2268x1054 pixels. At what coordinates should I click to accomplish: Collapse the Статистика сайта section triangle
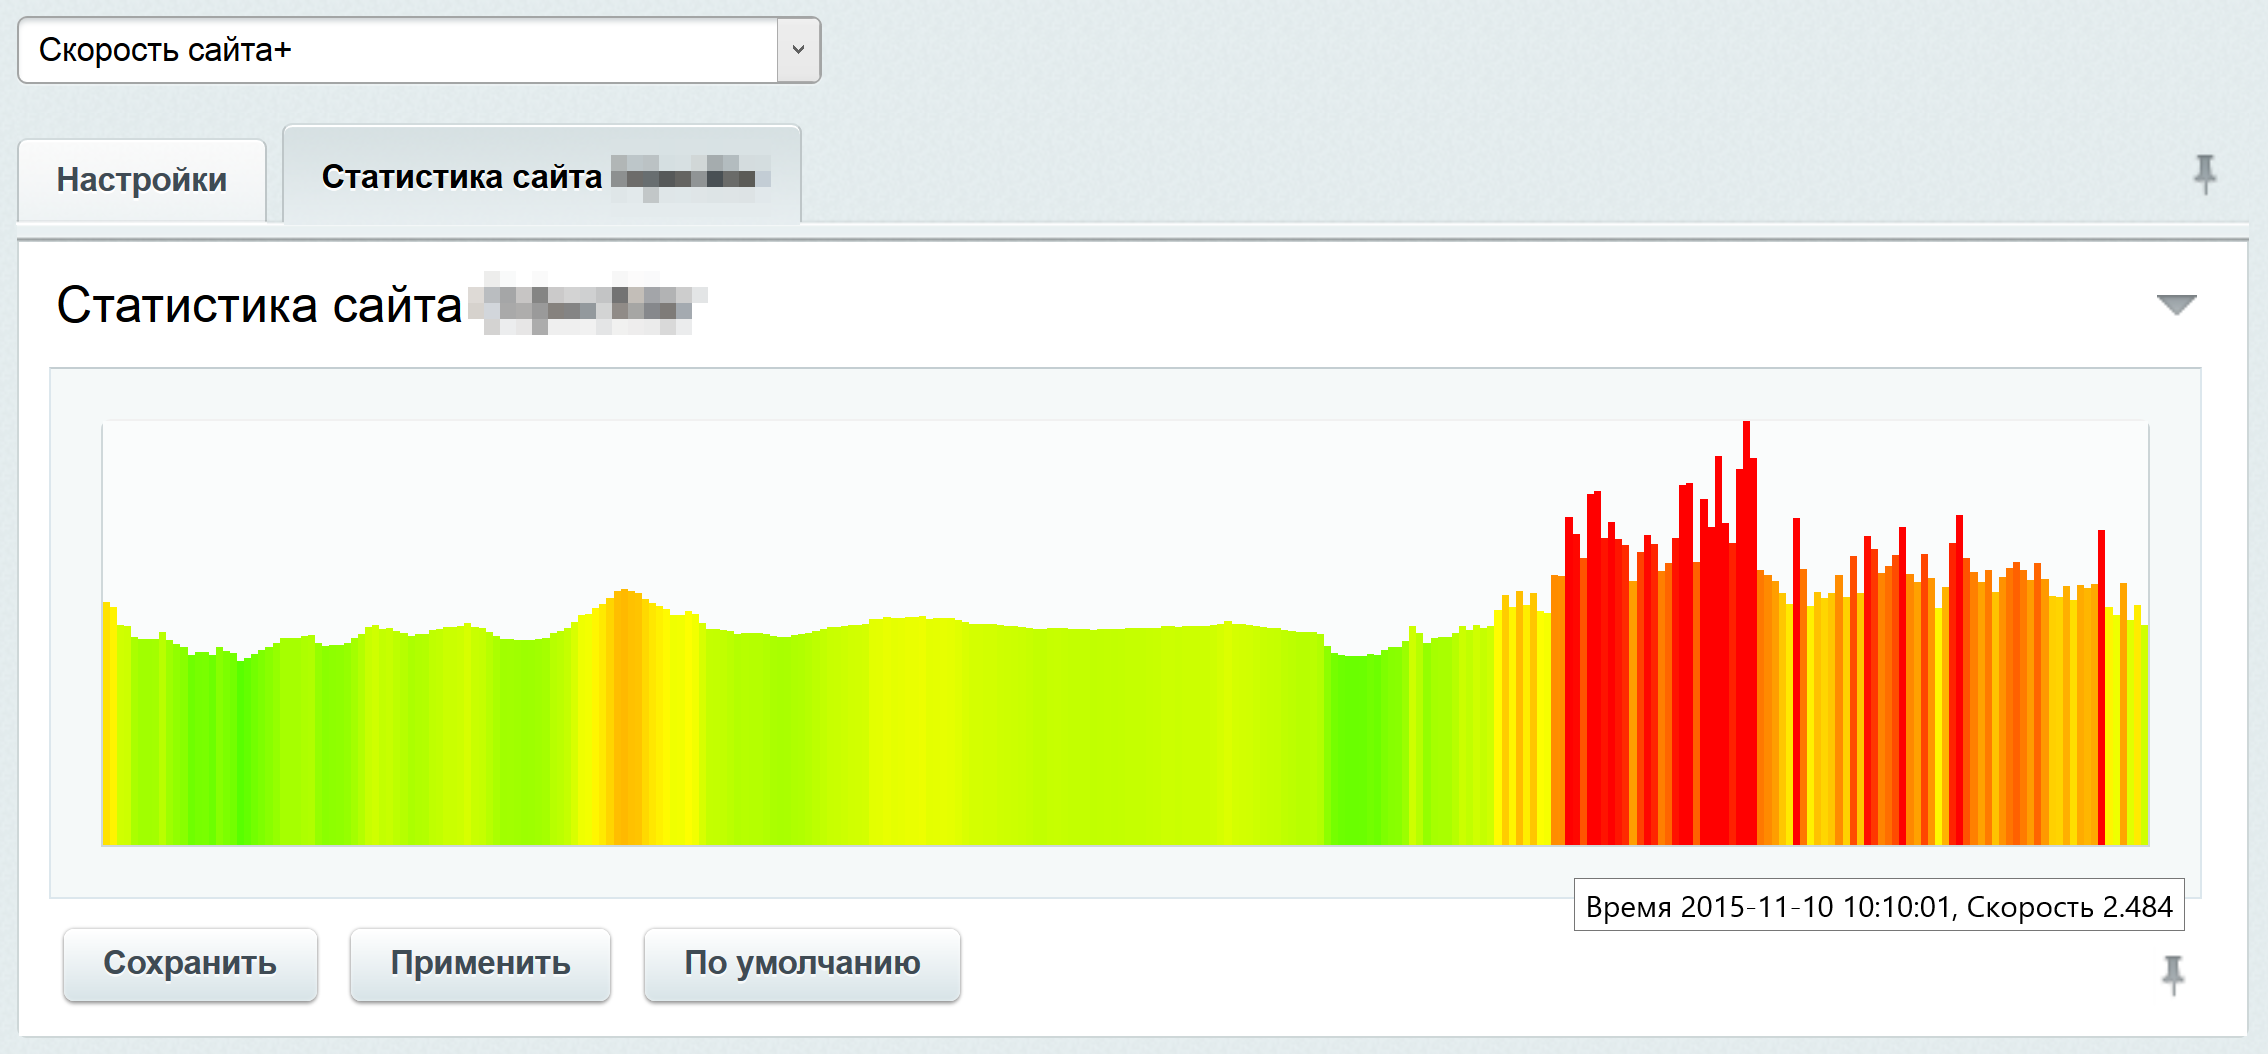coord(2176,304)
